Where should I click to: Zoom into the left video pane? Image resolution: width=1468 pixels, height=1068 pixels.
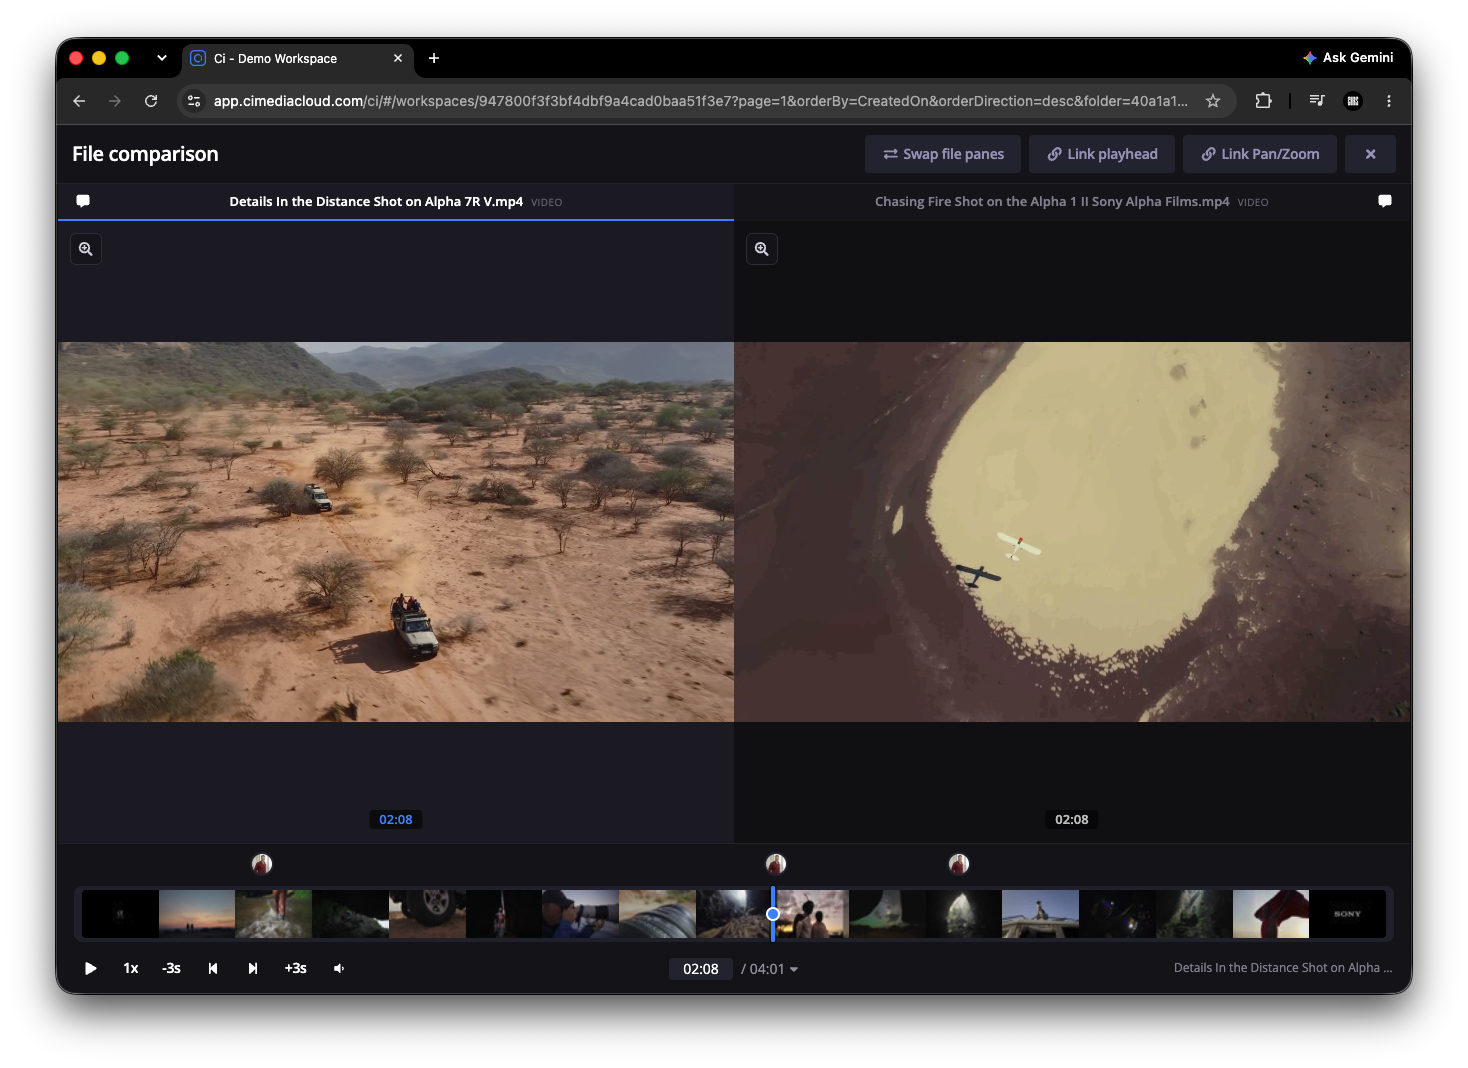click(86, 249)
